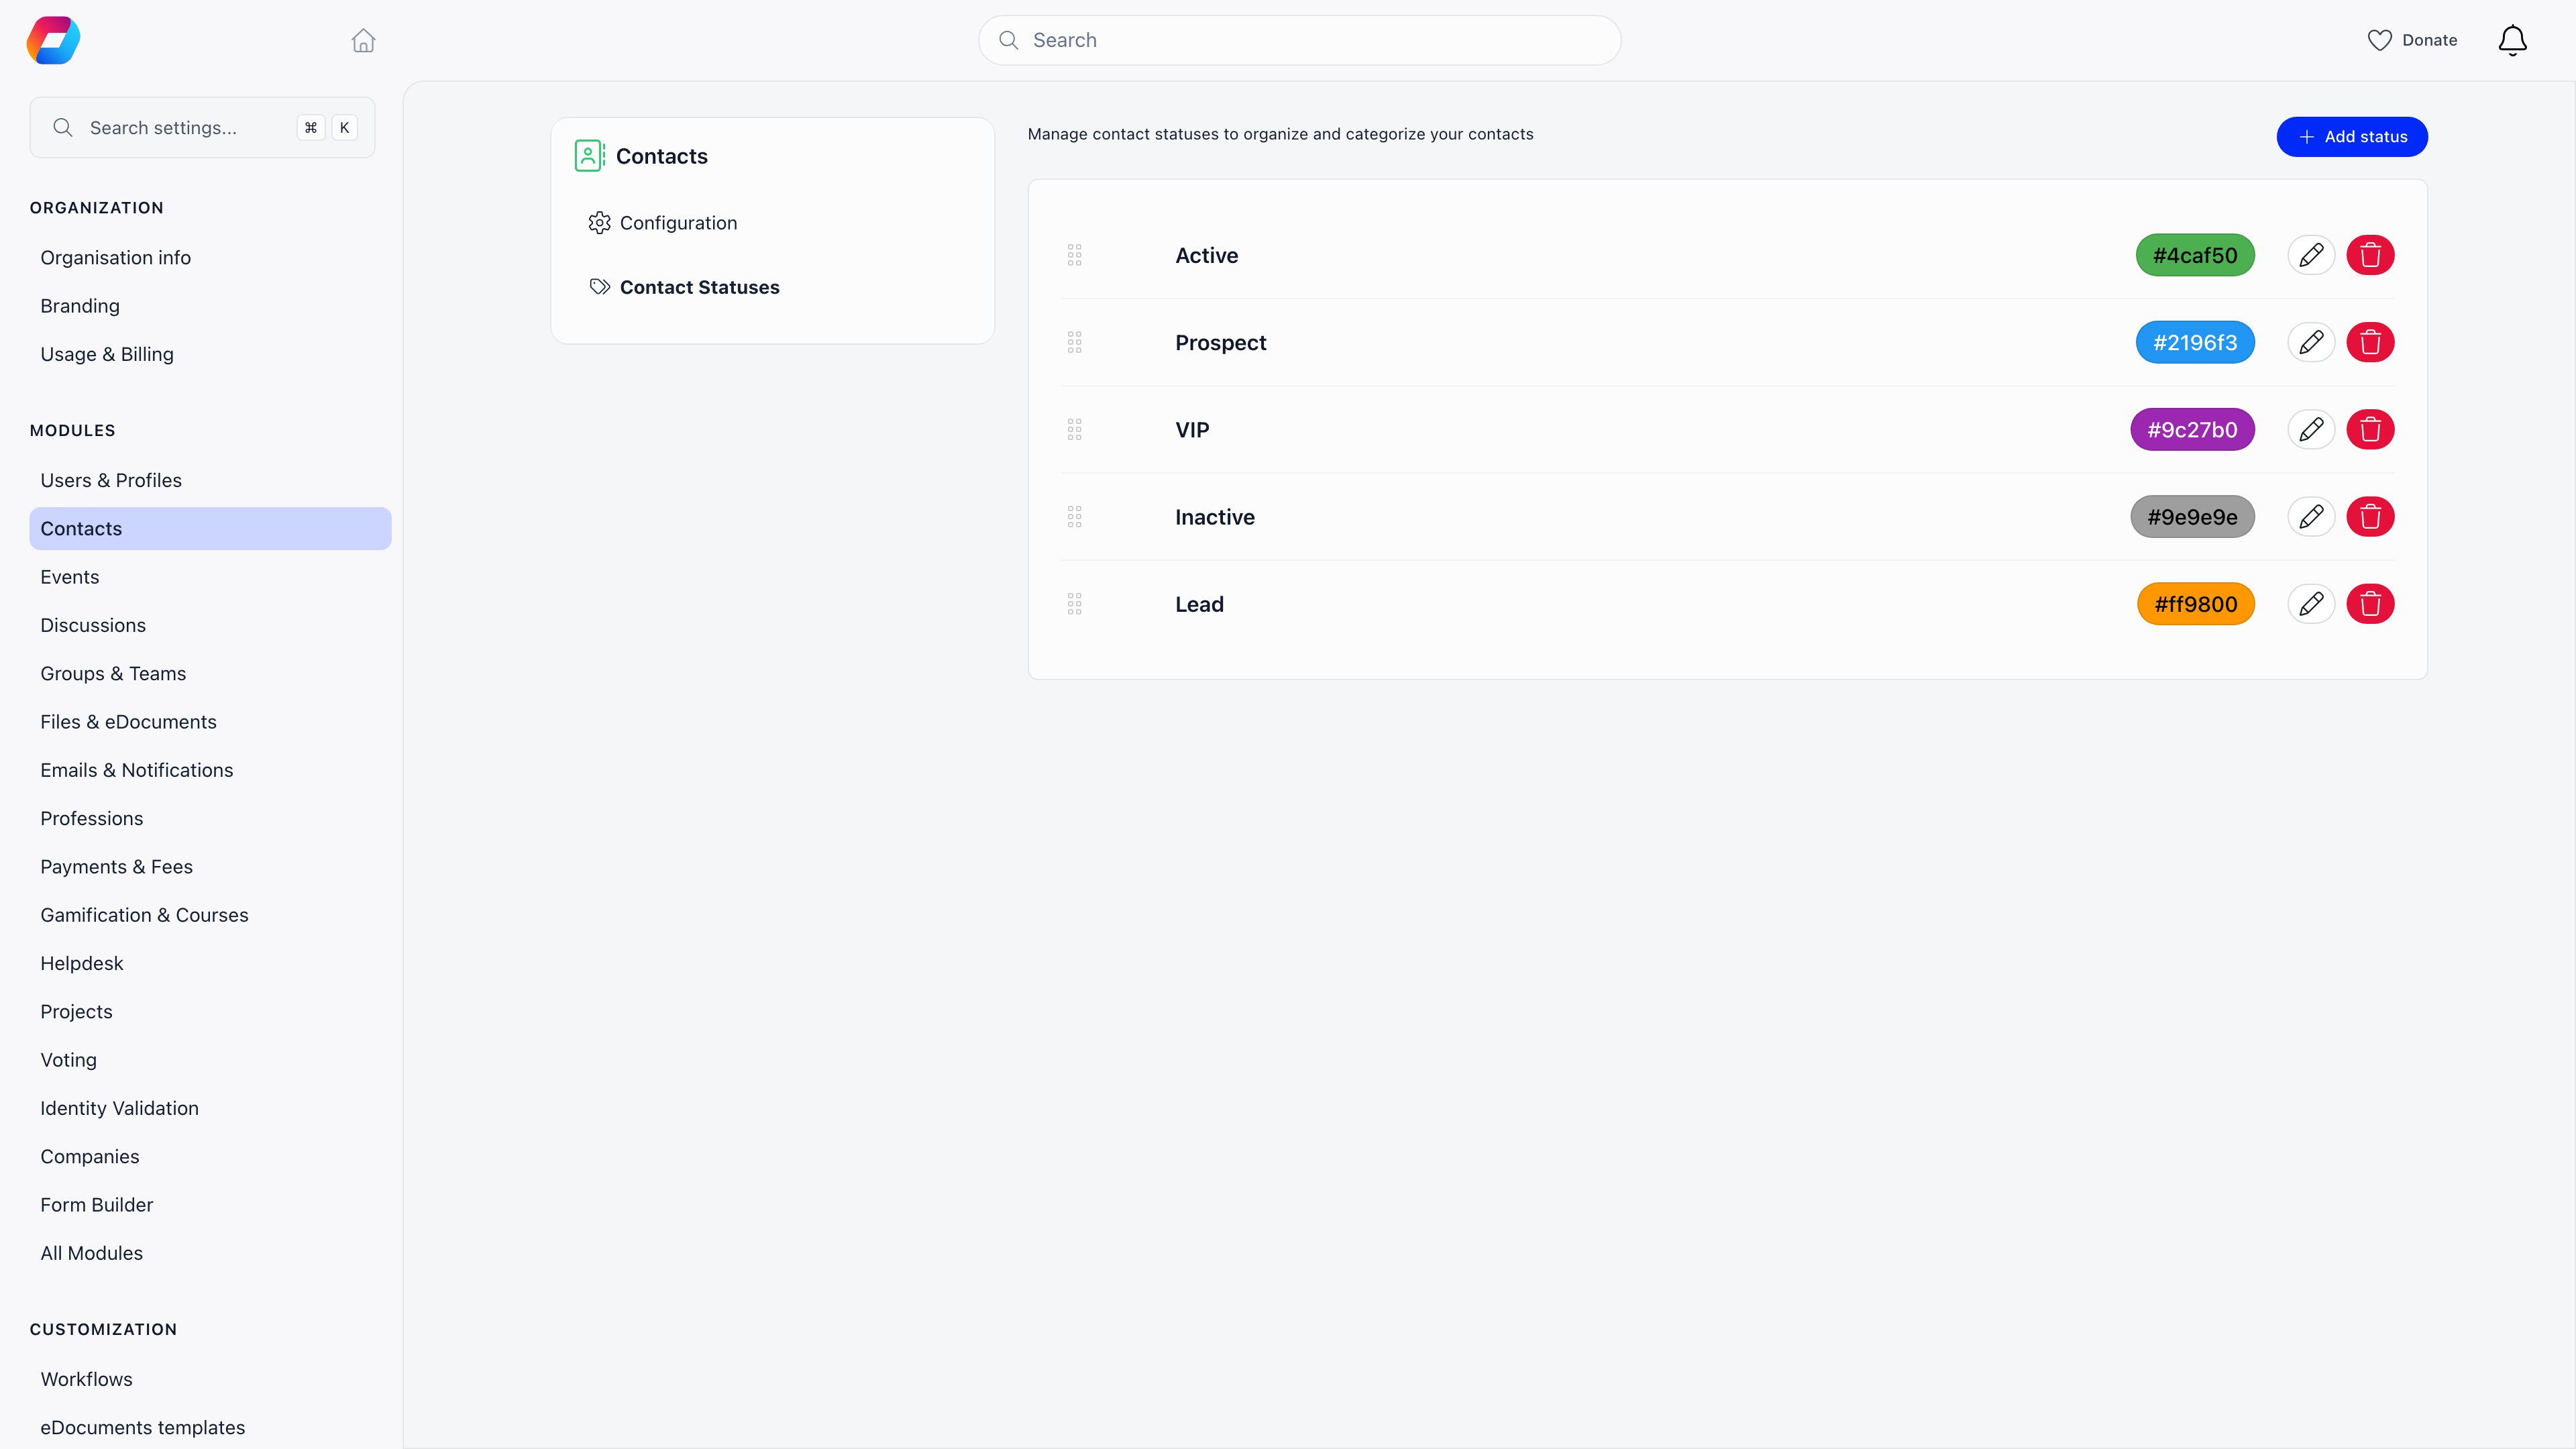Click the Prospect status name
2576x1449 pixels.
[1220, 342]
